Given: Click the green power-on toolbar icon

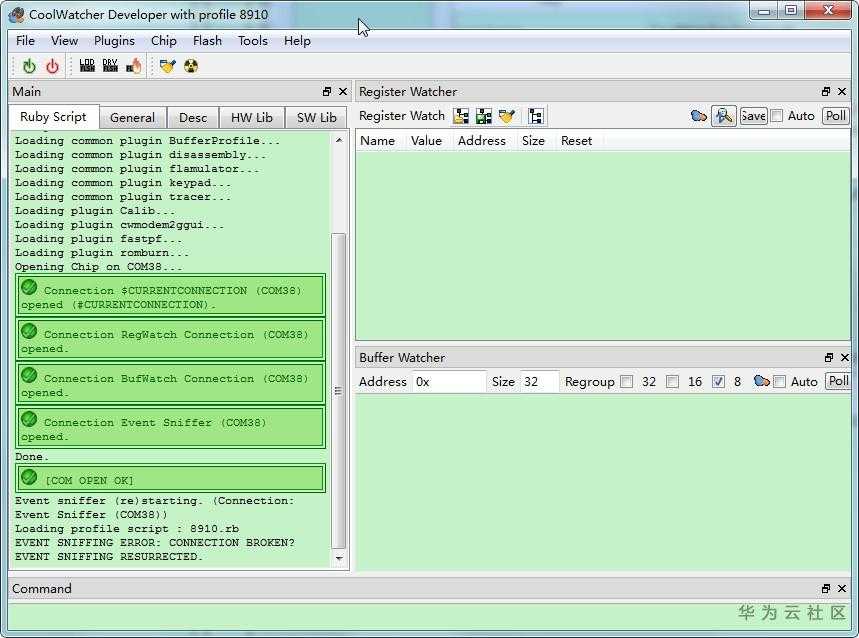Looking at the screenshot, I should [29, 66].
